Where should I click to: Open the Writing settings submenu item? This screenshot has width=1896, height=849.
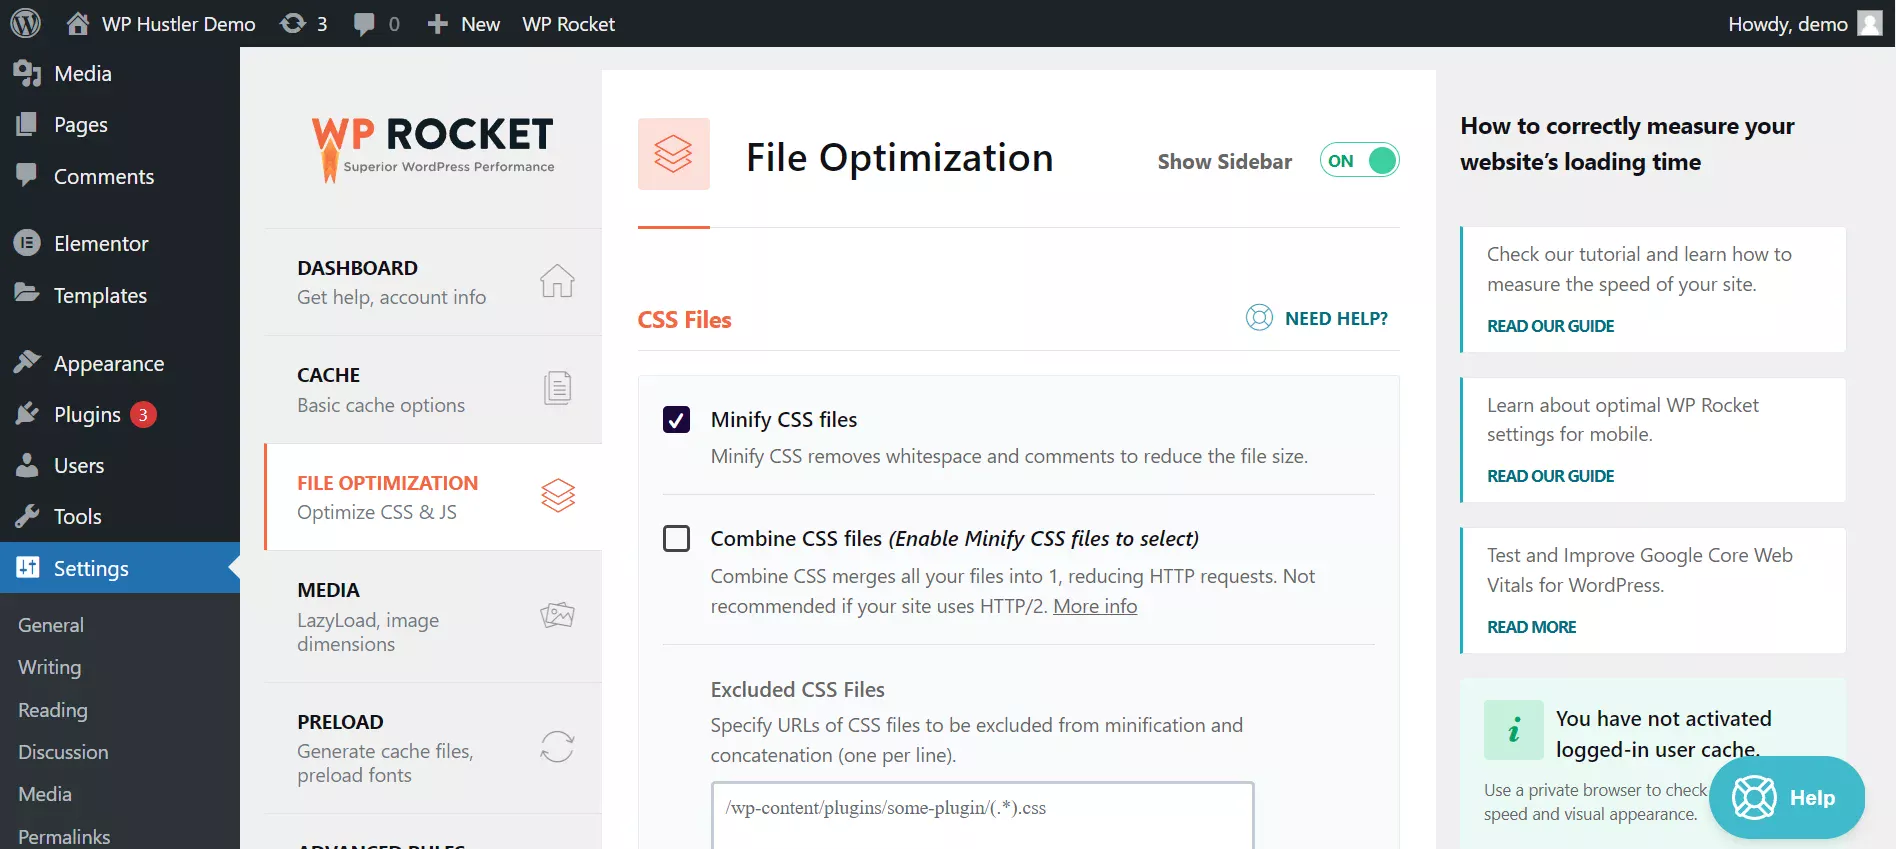coord(50,667)
